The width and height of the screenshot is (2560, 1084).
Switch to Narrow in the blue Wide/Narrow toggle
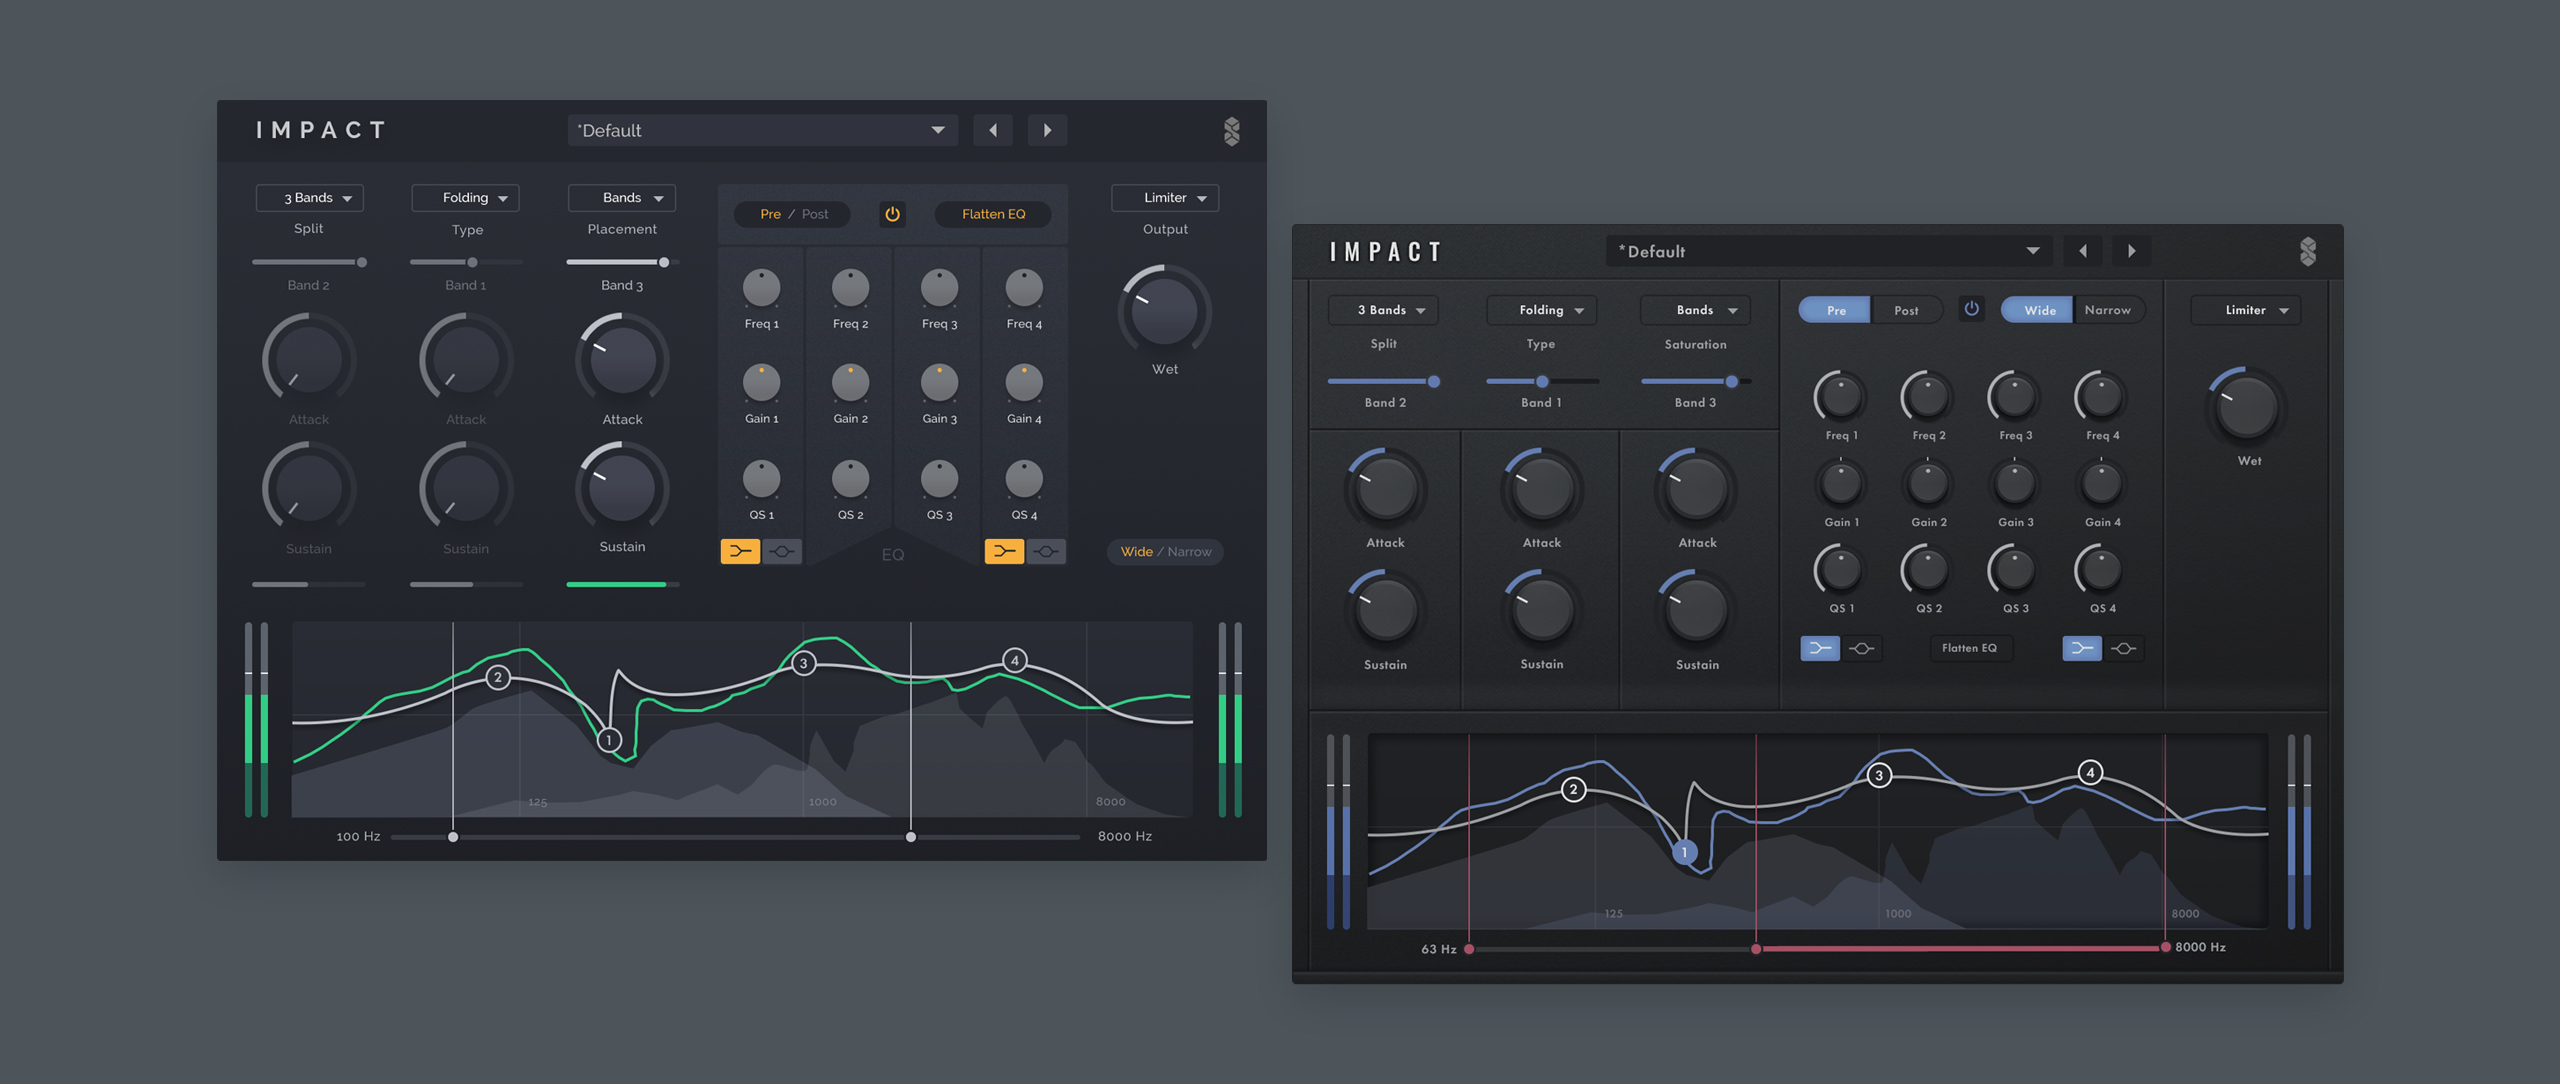pos(2107,310)
